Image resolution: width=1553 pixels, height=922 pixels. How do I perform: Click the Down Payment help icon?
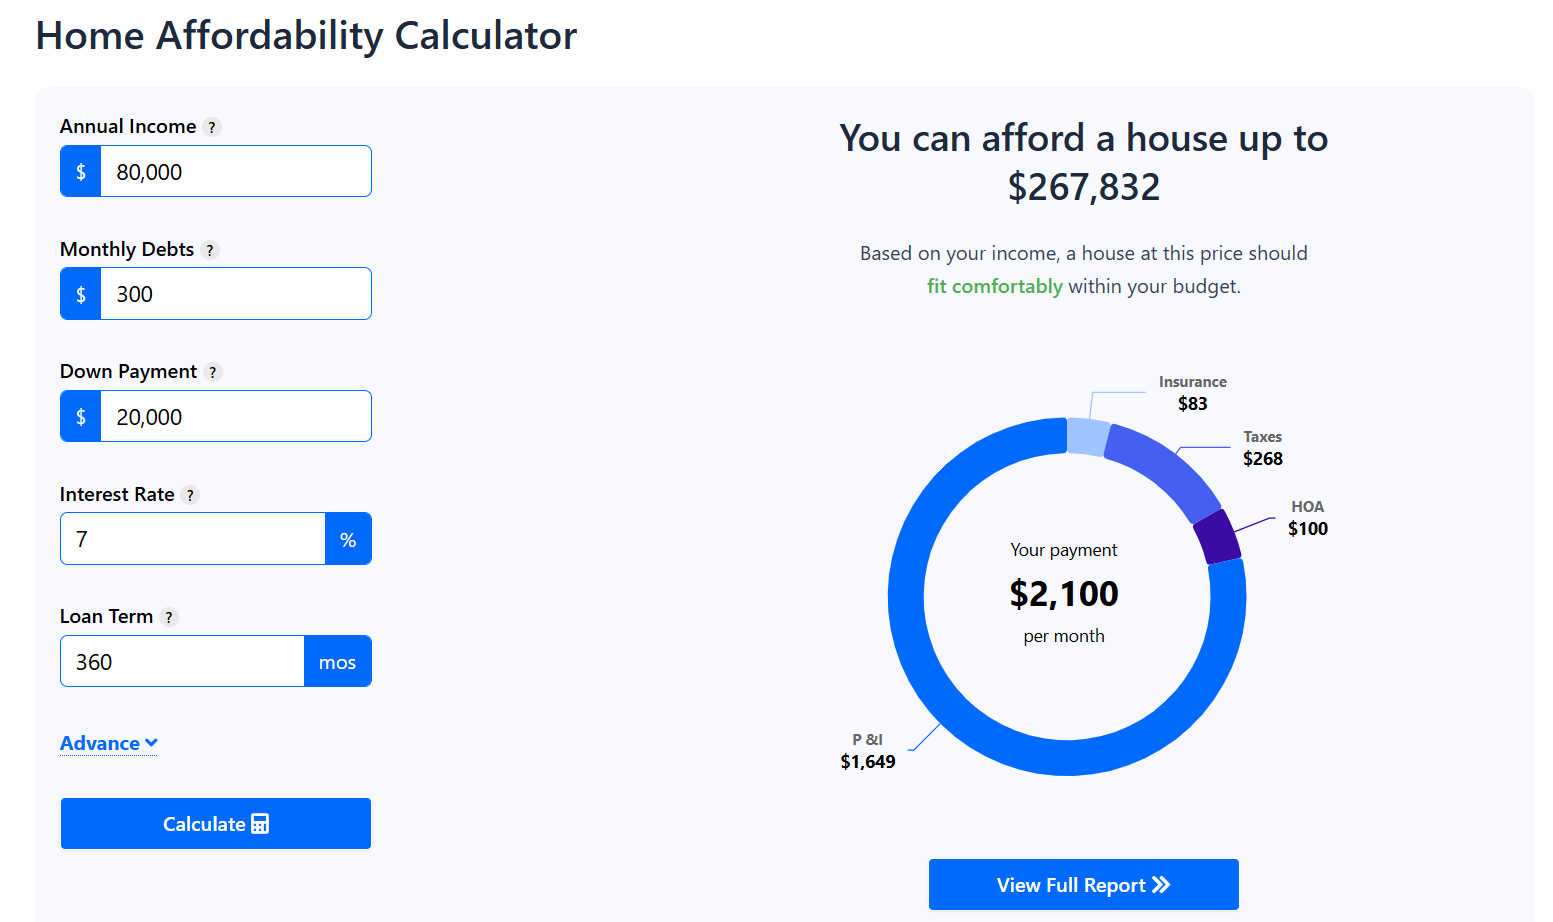coord(212,371)
